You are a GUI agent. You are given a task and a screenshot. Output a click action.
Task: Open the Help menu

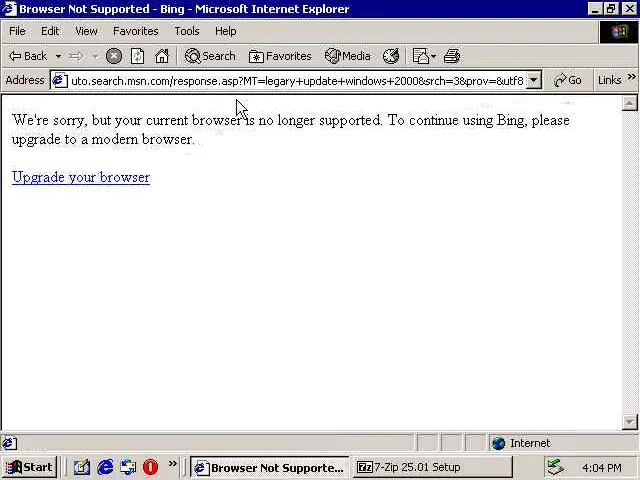coord(226,31)
